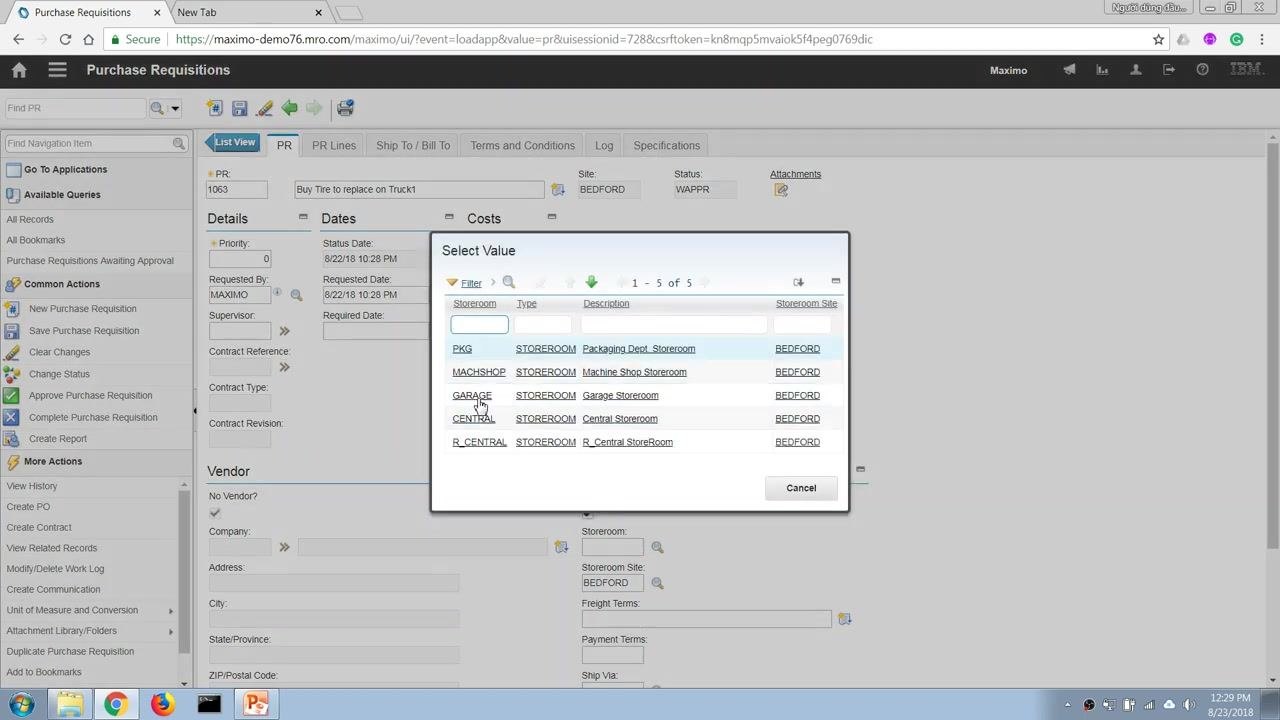Open the Attachments icon
1280x720 pixels.
(x=781, y=190)
